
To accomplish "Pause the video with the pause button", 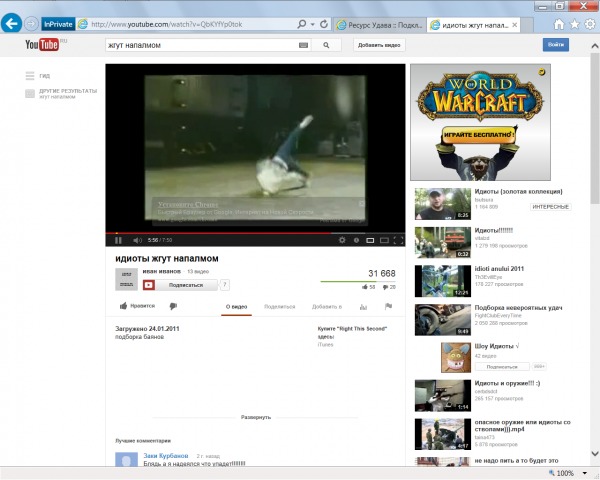I will tap(118, 240).
